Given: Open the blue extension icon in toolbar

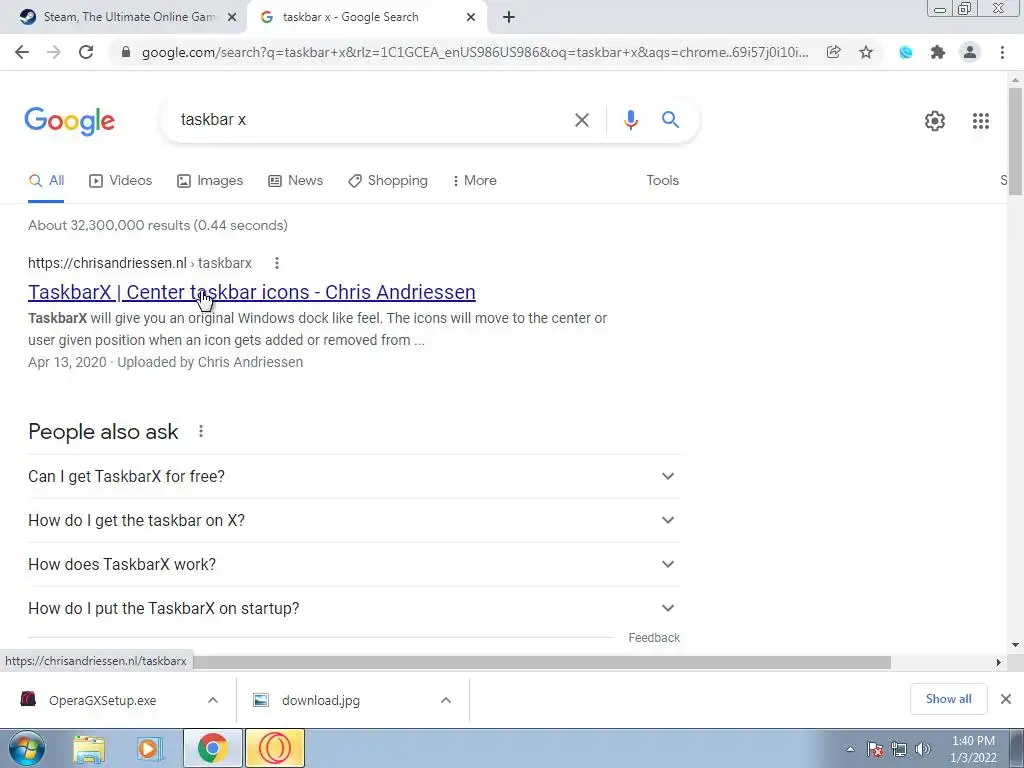Looking at the screenshot, I should [906, 52].
